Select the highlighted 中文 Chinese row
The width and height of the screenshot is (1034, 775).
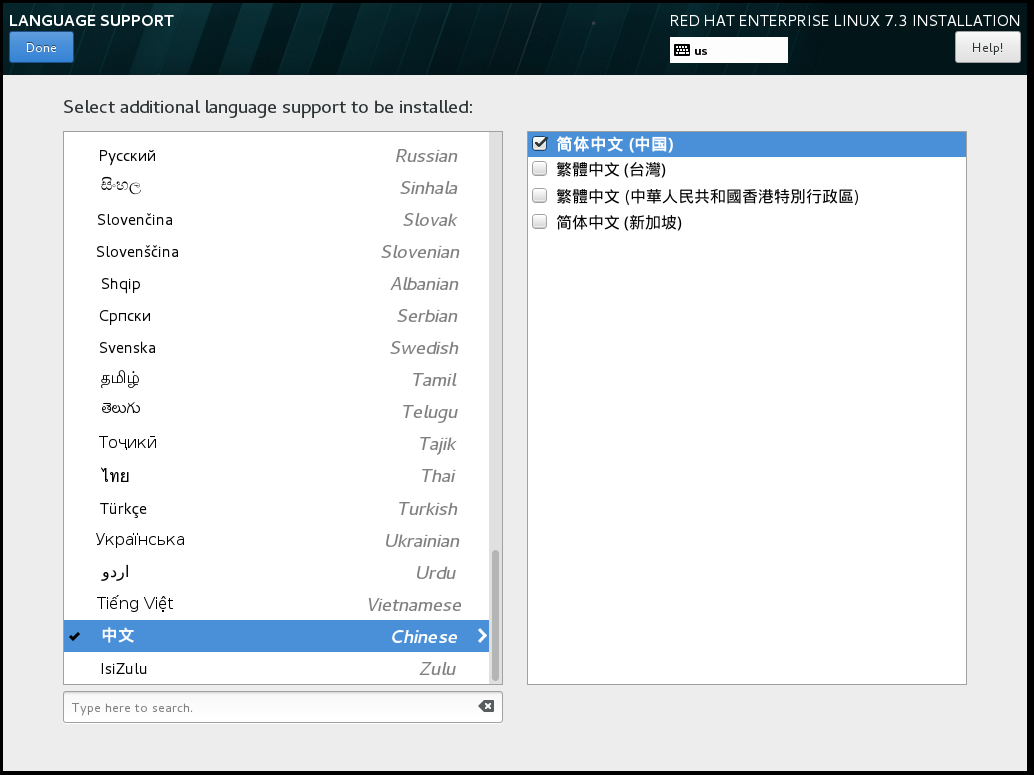click(276, 636)
